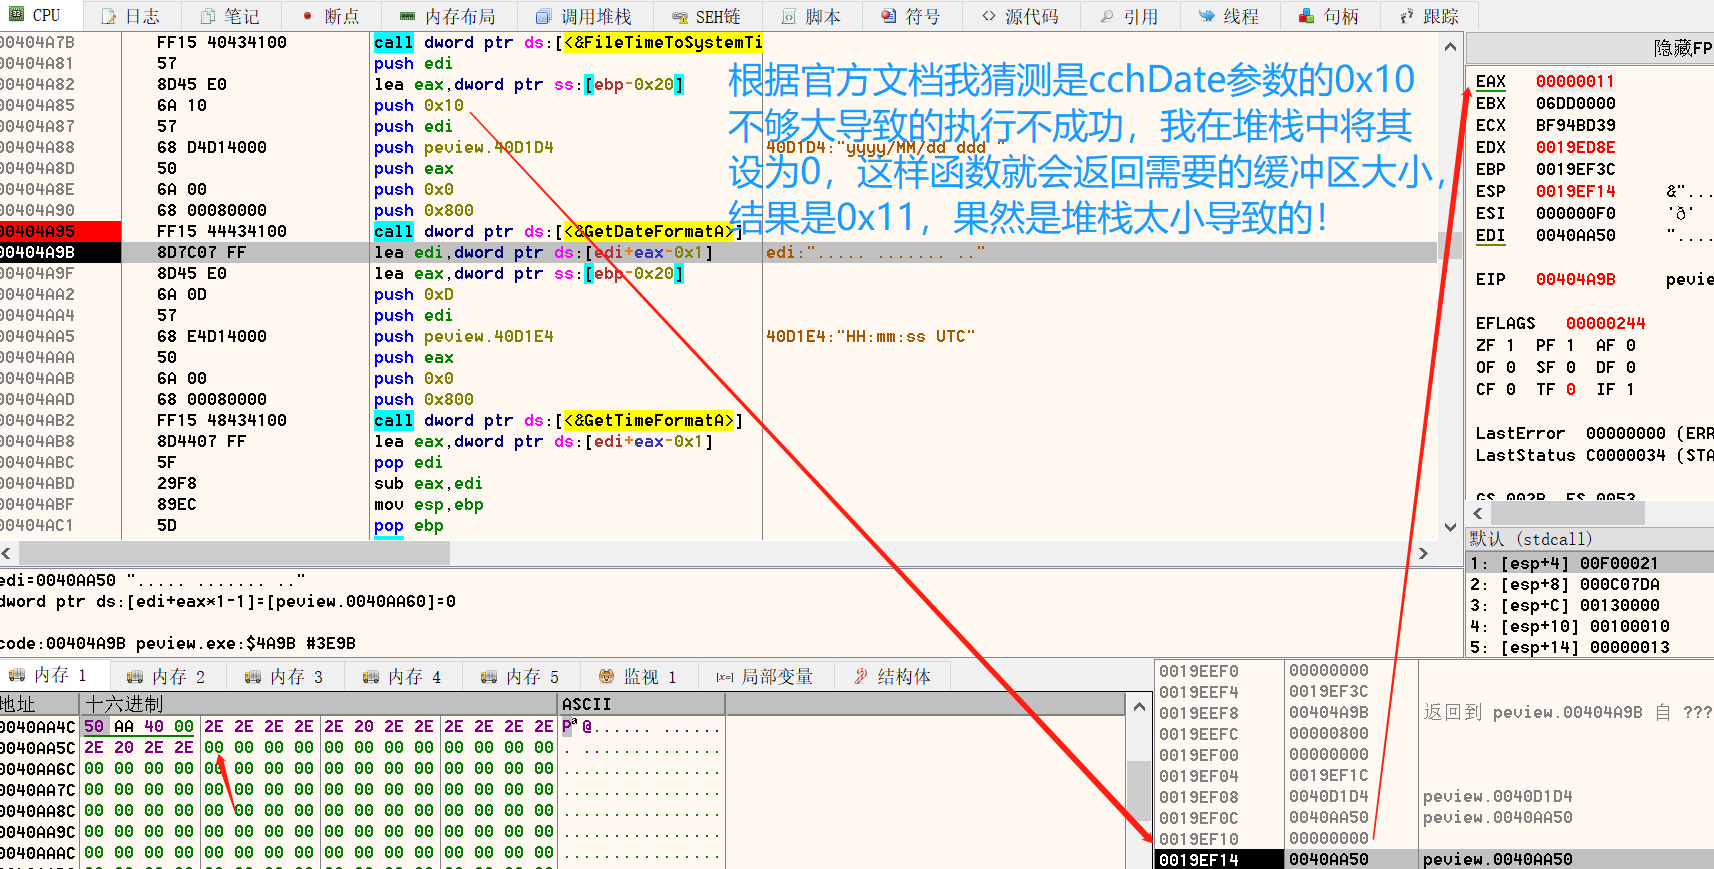Show the 源代码 source tab
The image size is (1714, 869).
tap(1021, 16)
